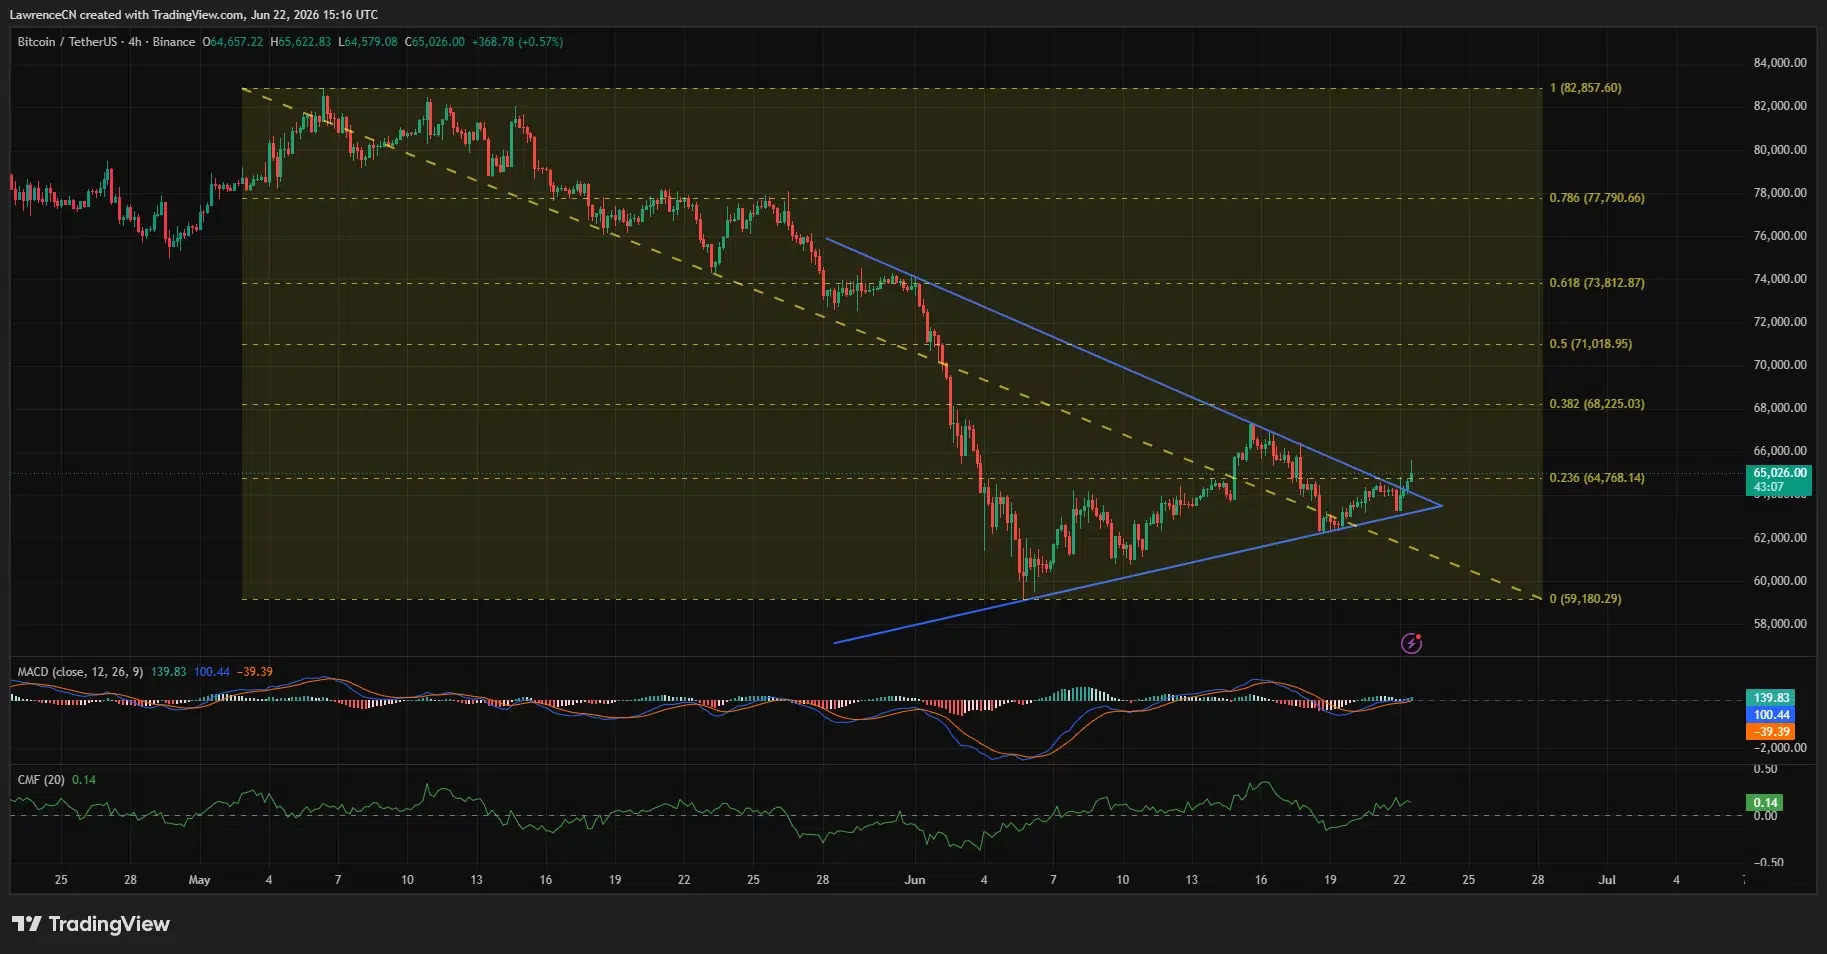Click the open value O64,657.22
The height and width of the screenshot is (954, 1827).
pos(233,42)
